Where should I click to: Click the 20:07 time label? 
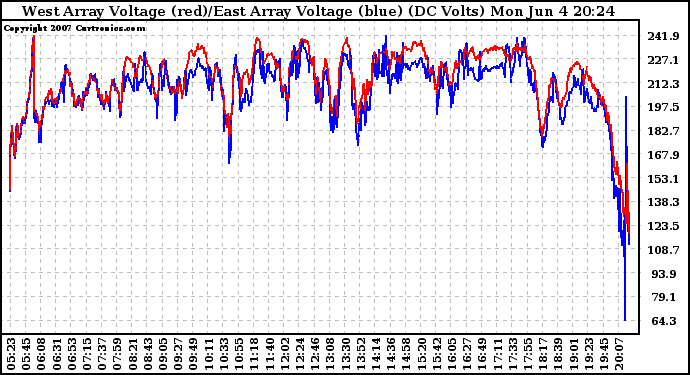(x=620, y=354)
